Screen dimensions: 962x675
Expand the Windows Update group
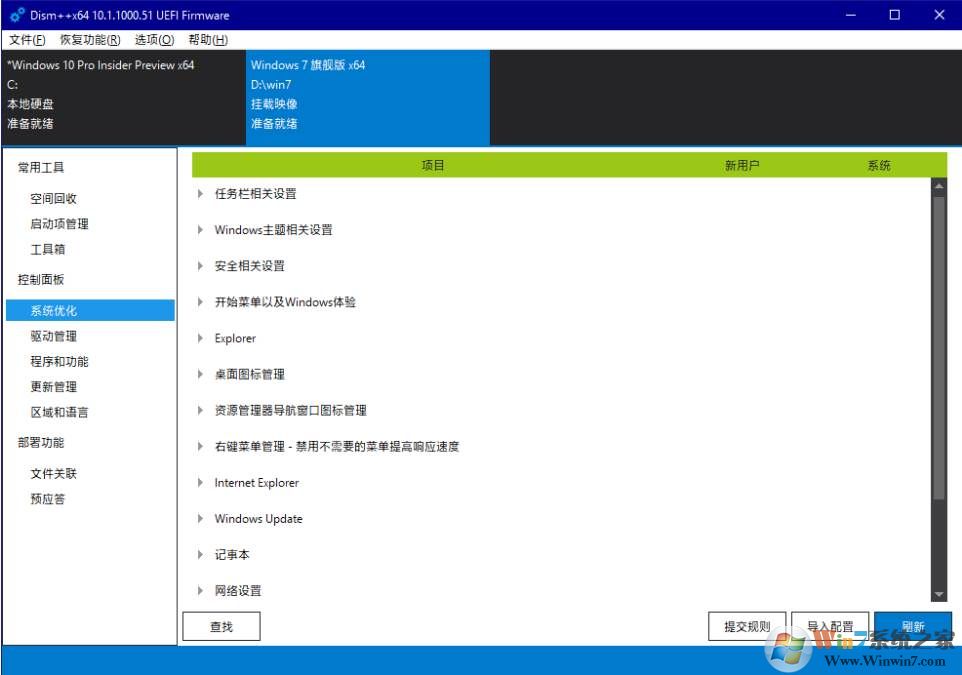200,519
